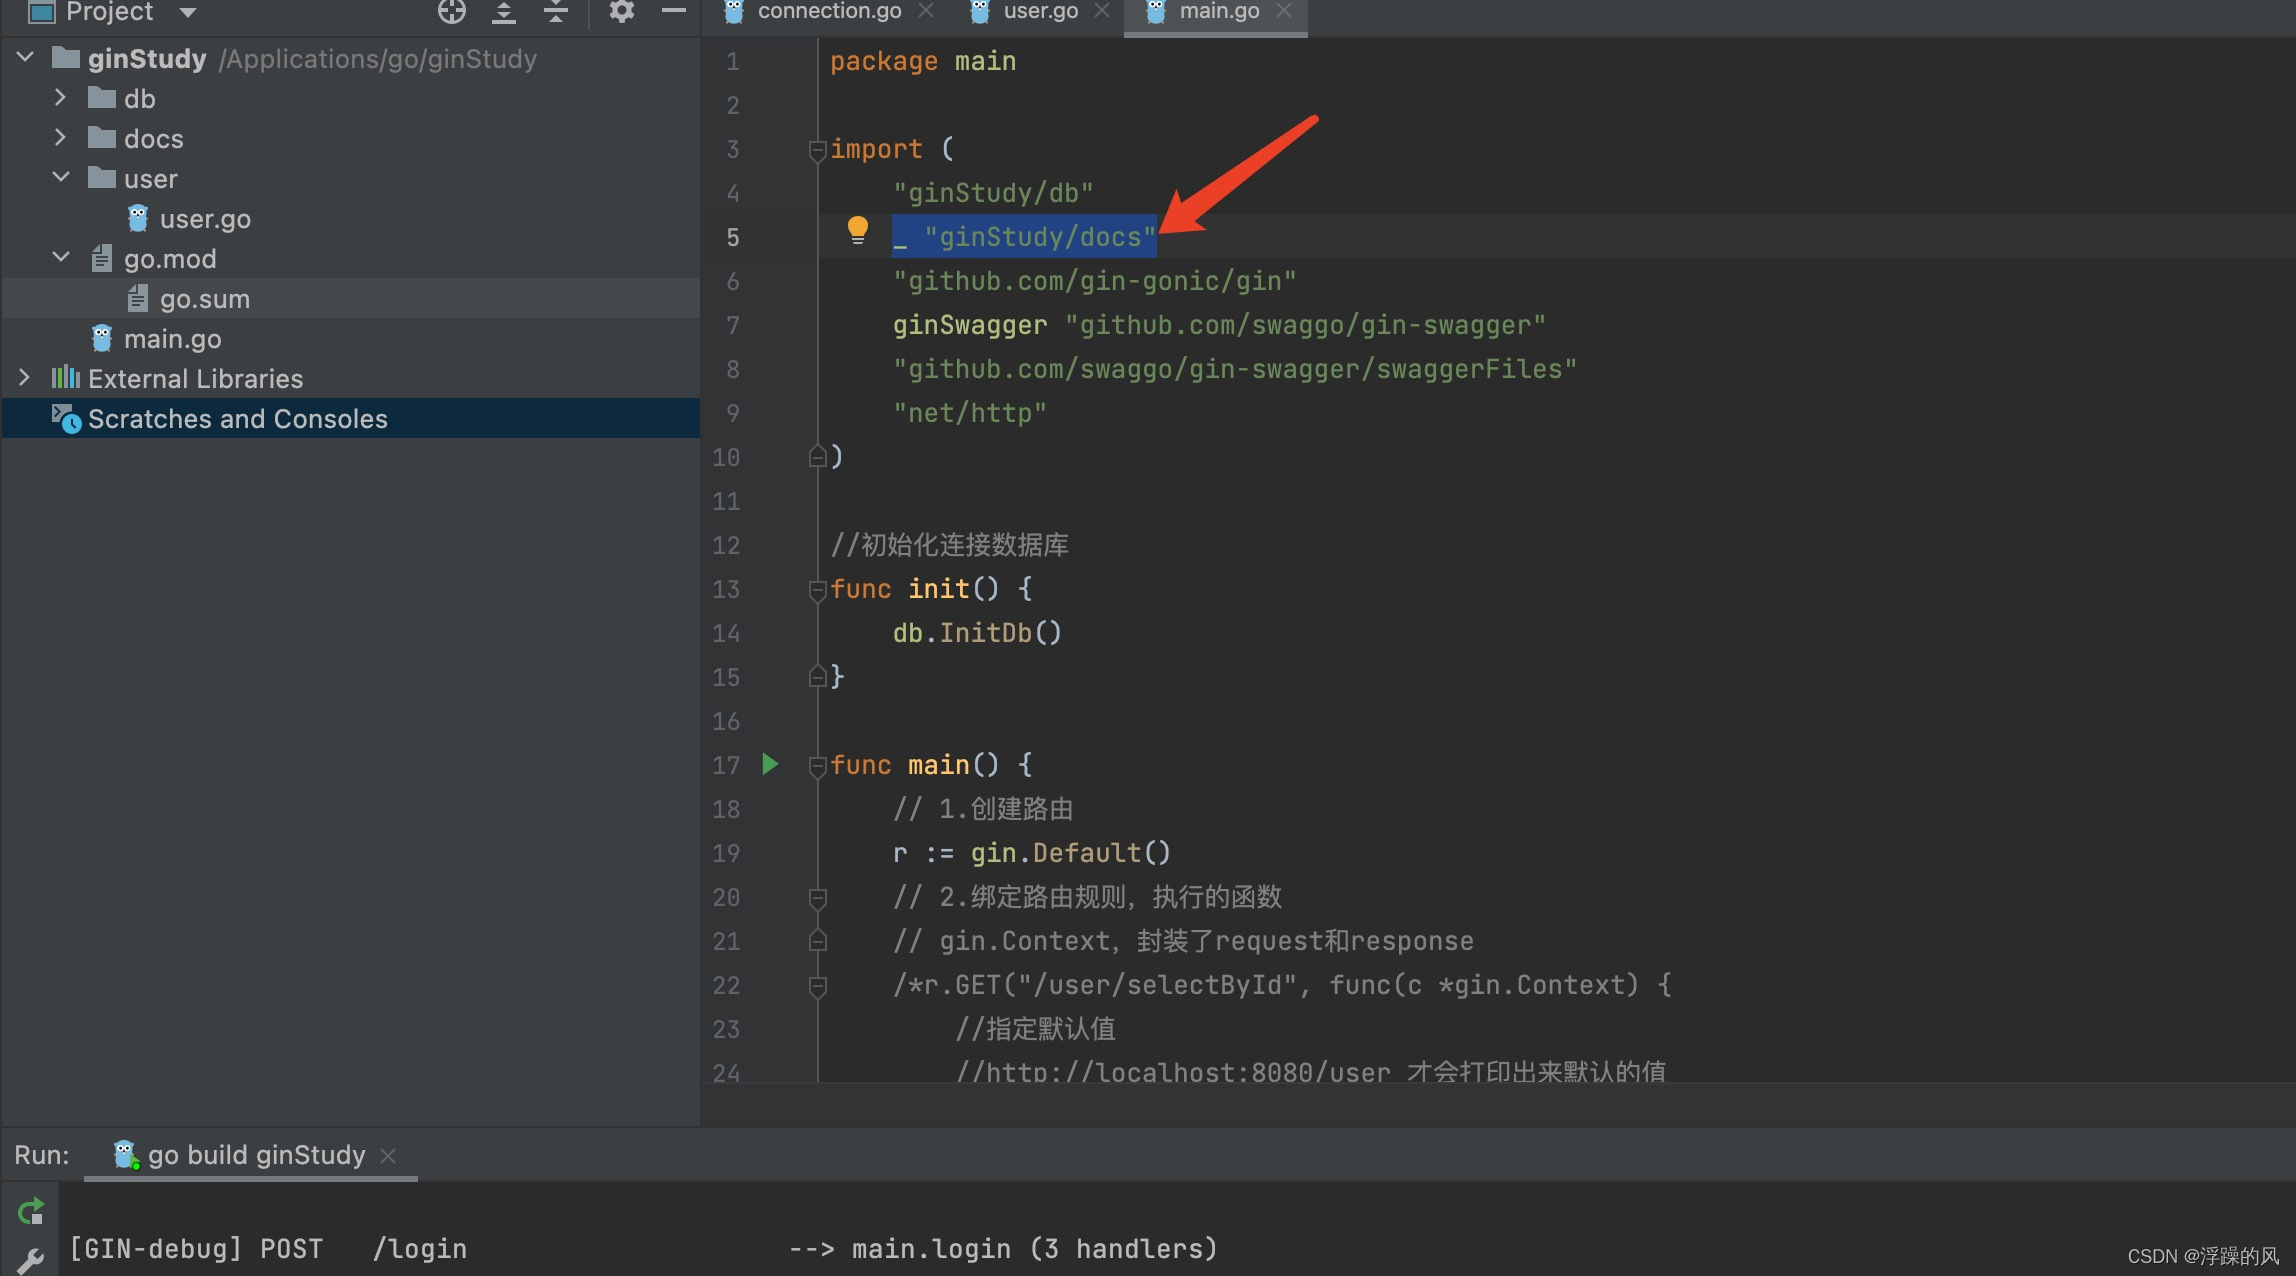This screenshot has height=1276, width=2296.
Task: Click the yellow lightbulb intention icon
Action: tap(858, 230)
